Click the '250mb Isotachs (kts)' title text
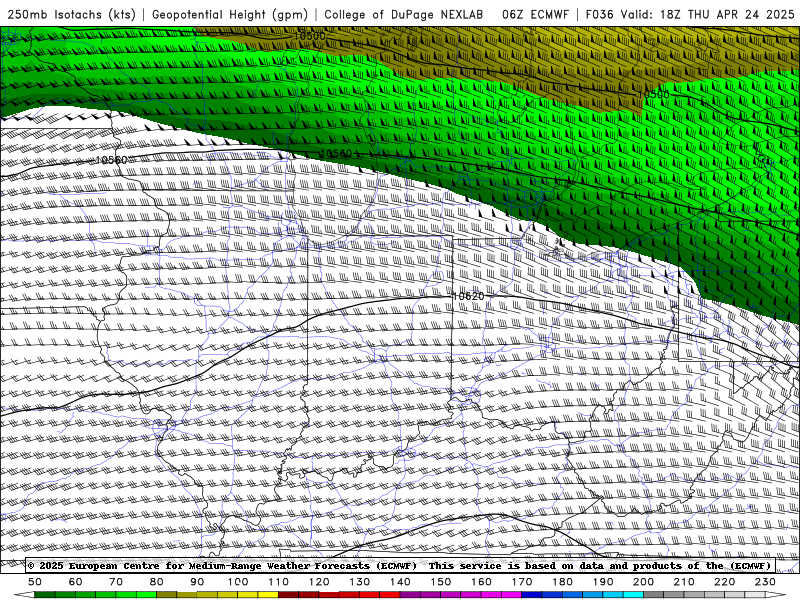 pos(71,14)
